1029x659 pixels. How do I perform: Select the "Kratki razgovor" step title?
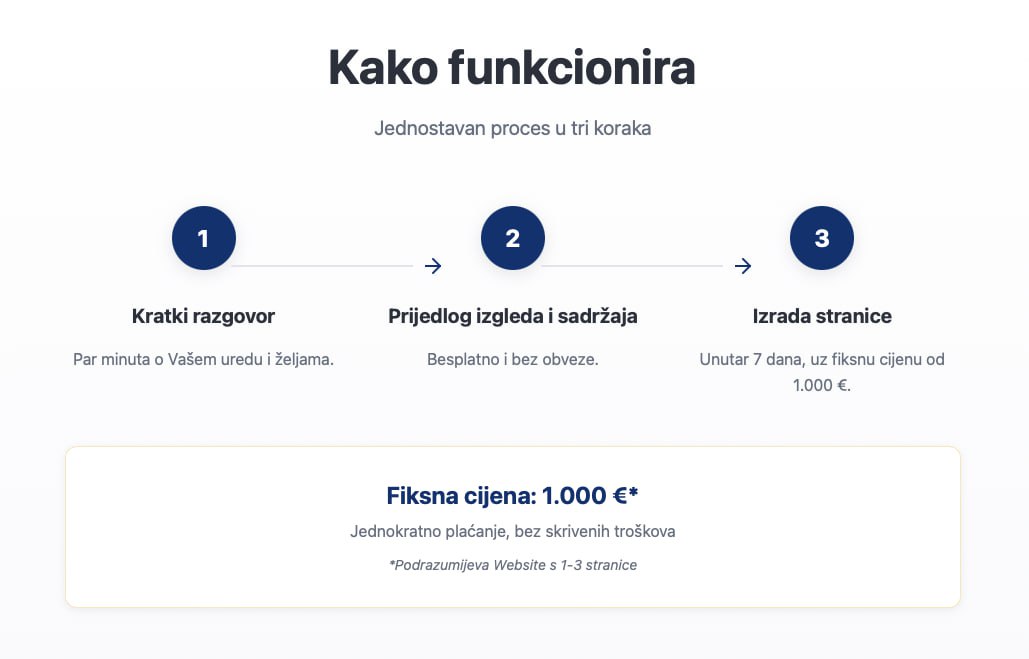[x=203, y=316]
